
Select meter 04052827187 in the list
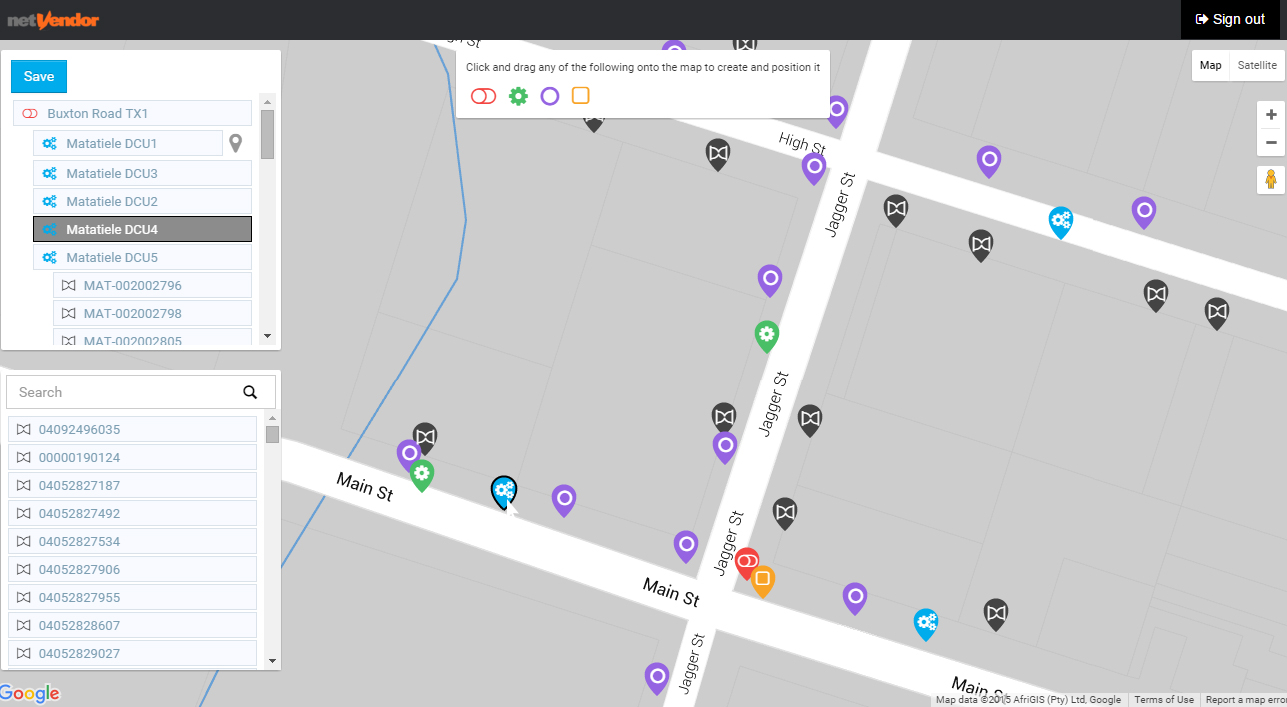pyautogui.click(x=133, y=486)
